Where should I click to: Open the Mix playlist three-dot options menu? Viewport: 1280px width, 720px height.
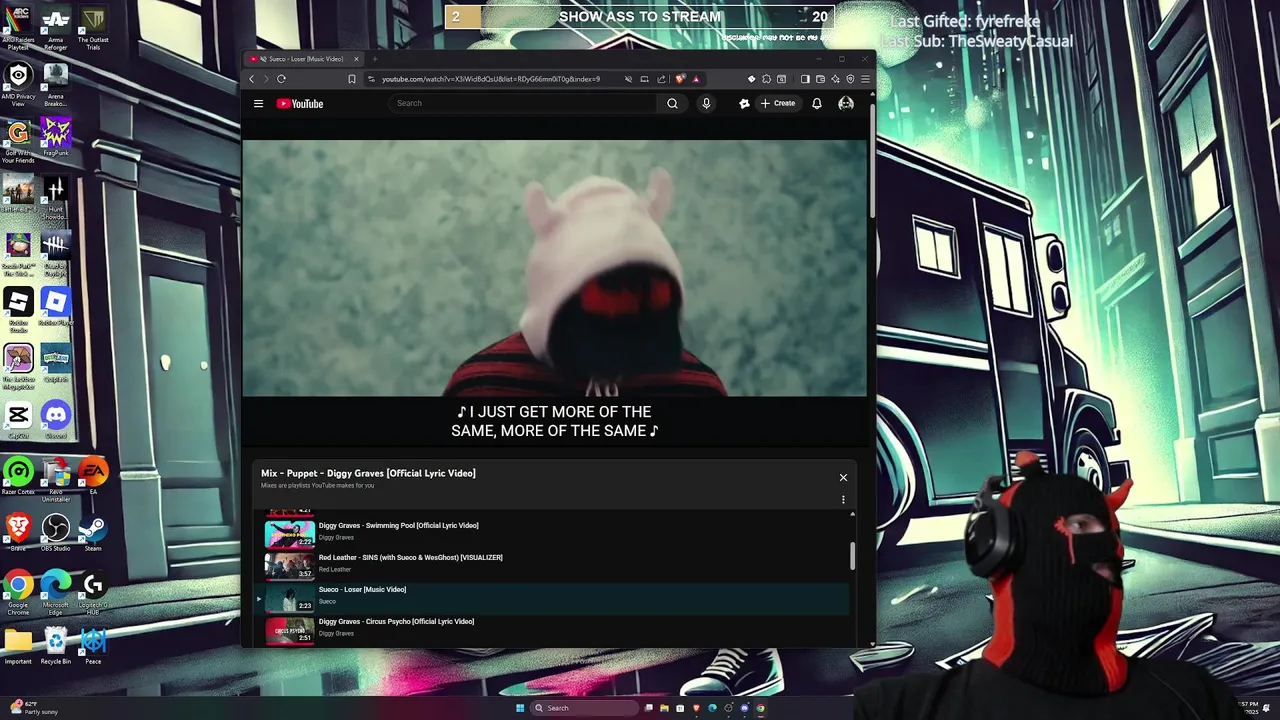(843, 499)
